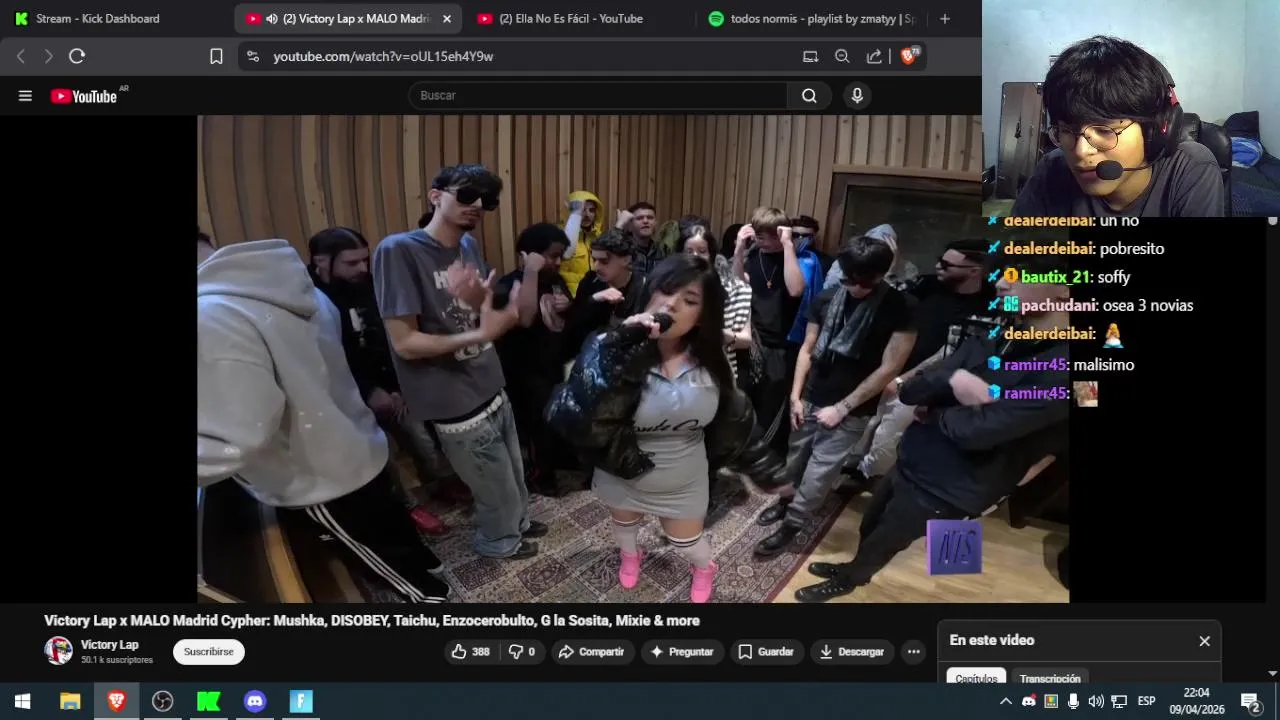The image size is (1280, 720).
Task: Open File Explorer from taskbar
Action: pos(70,701)
